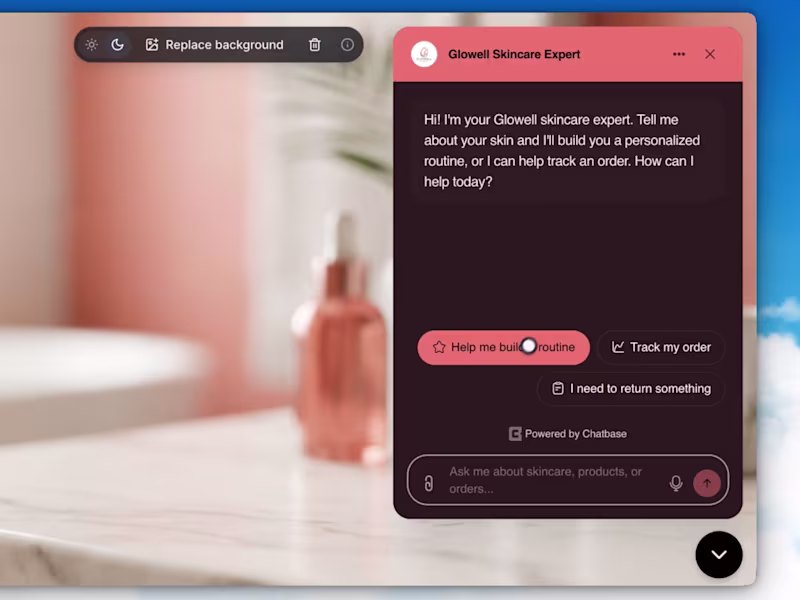Click the Glowell logo avatar

tap(424, 54)
